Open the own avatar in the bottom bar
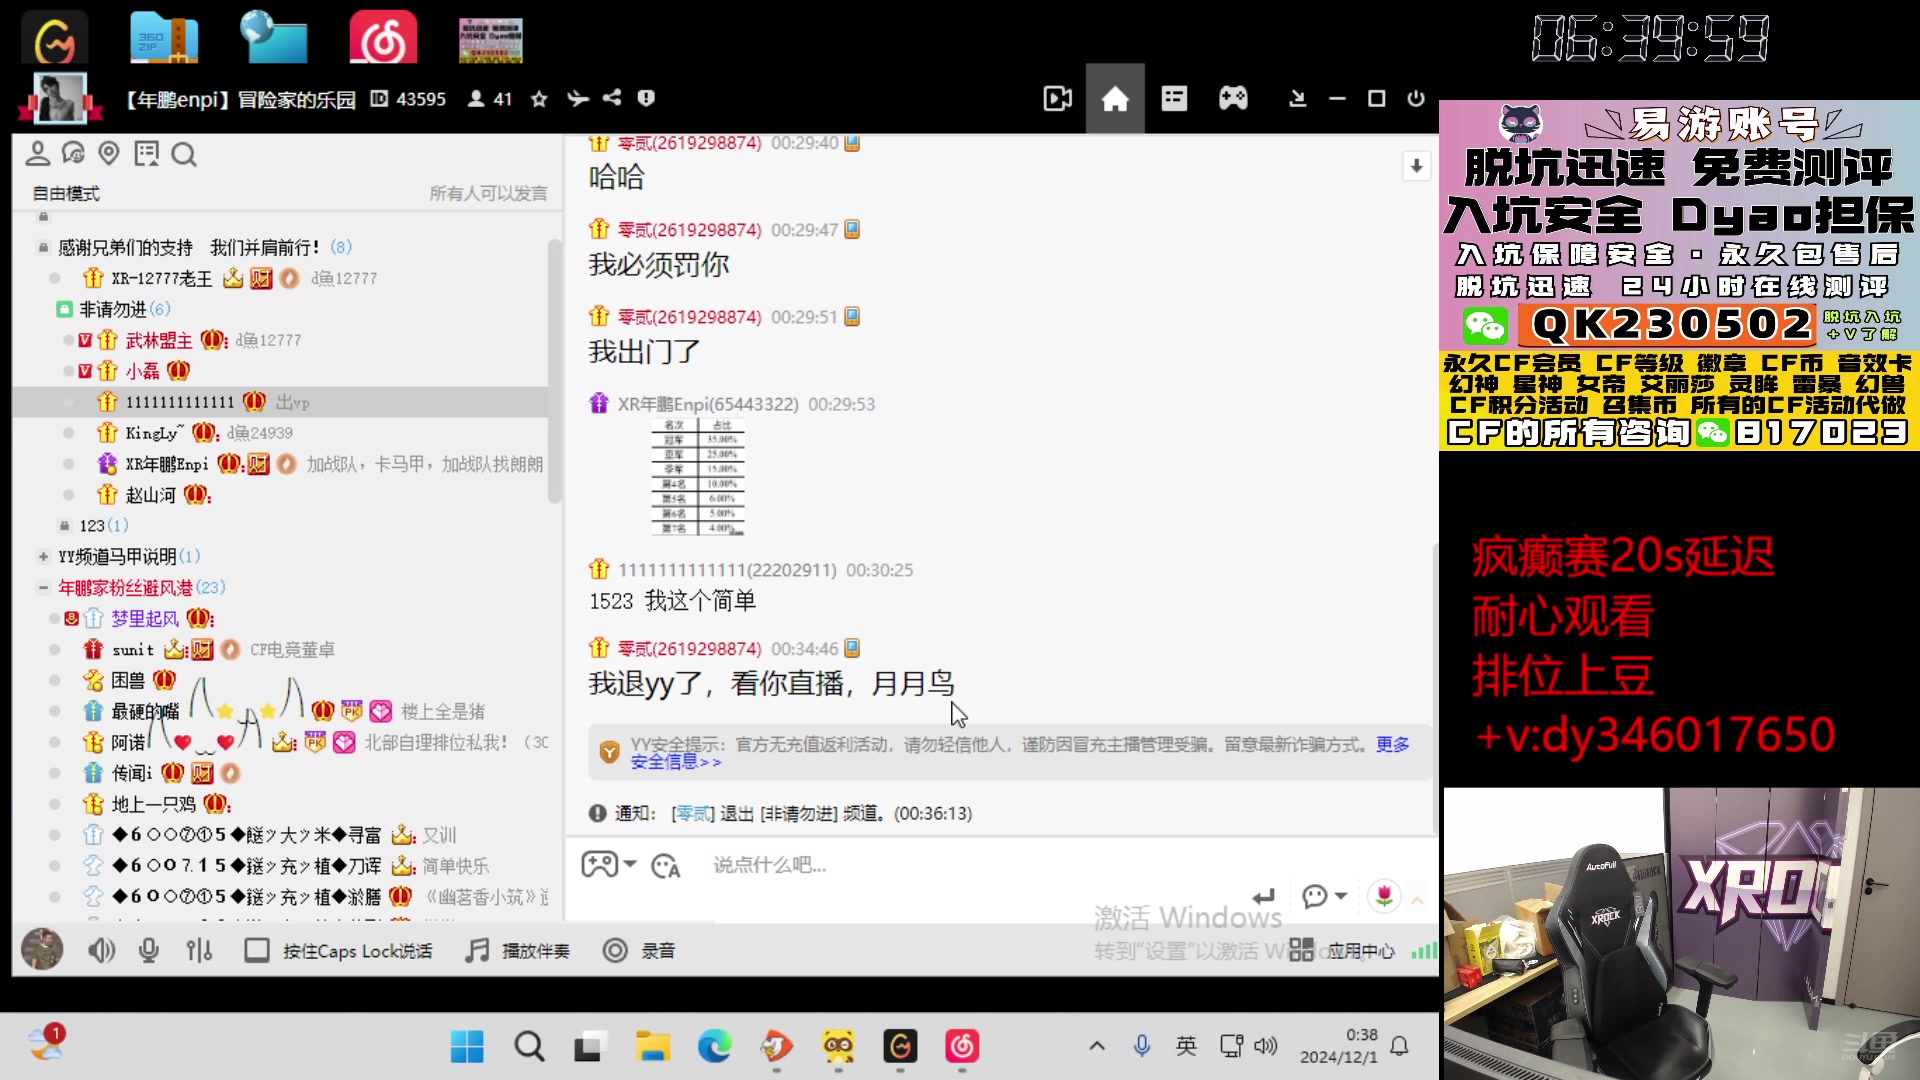The width and height of the screenshot is (1920, 1080). click(x=42, y=949)
